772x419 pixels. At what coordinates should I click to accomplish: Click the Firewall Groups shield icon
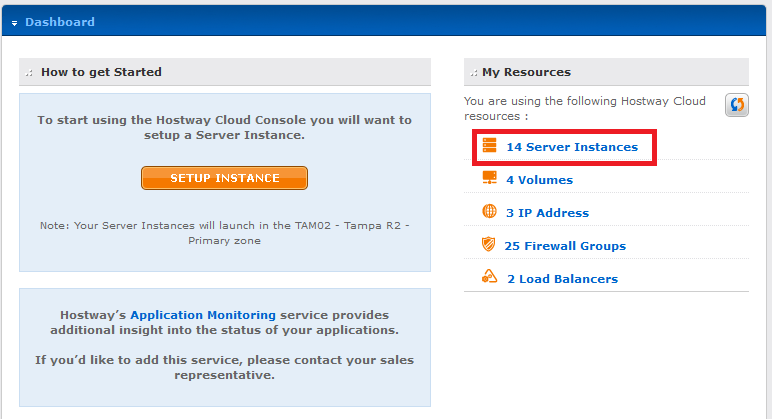click(x=488, y=244)
